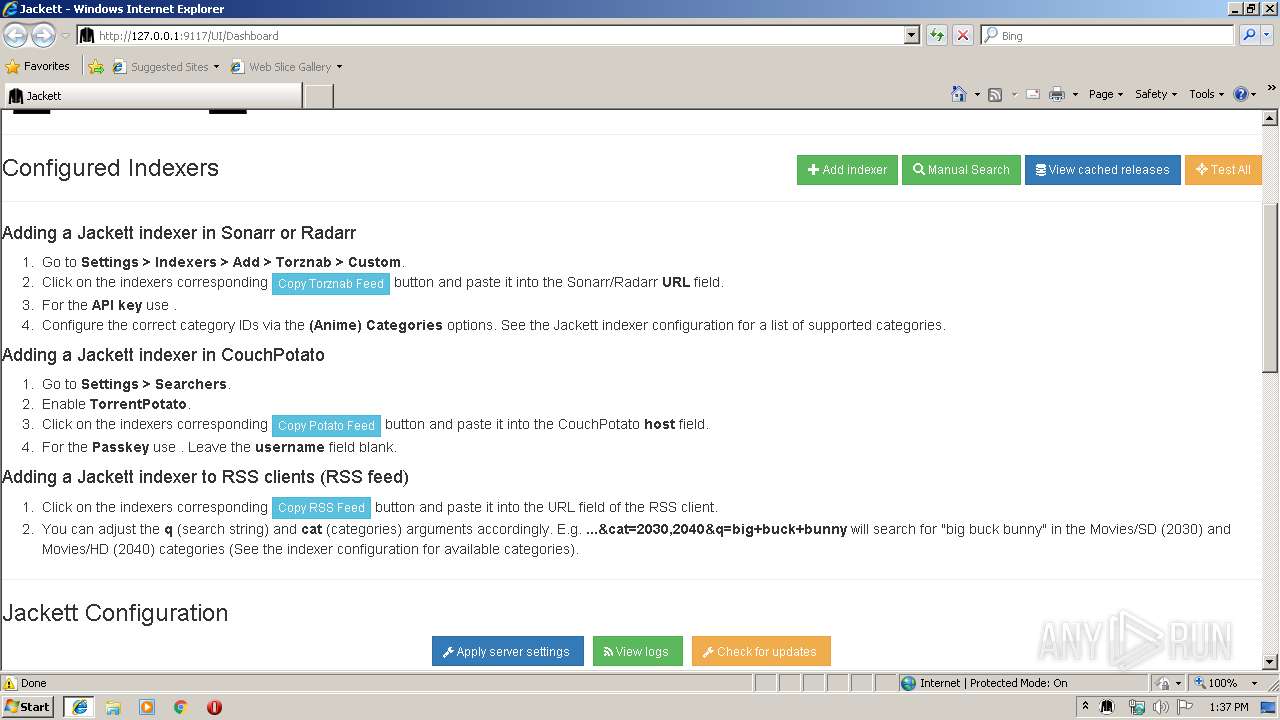Expand the Print dropdown arrow
Image resolution: width=1280 pixels, height=720 pixels.
point(1075,94)
